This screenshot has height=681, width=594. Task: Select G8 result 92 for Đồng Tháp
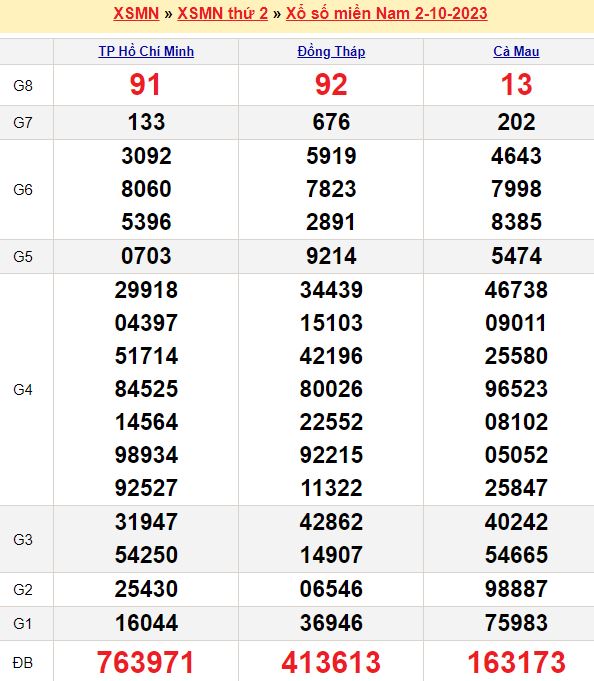point(331,85)
